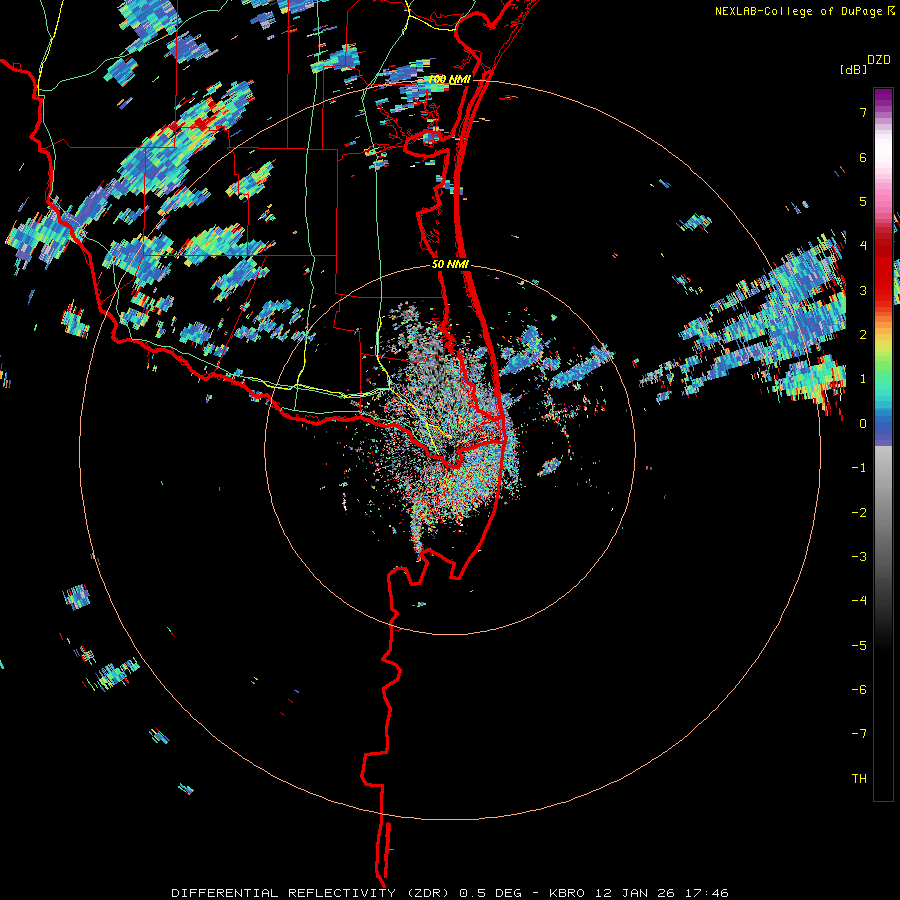The height and width of the screenshot is (900, 900).
Task: Click the 100 NMI range ring label
Action: pos(449,80)
